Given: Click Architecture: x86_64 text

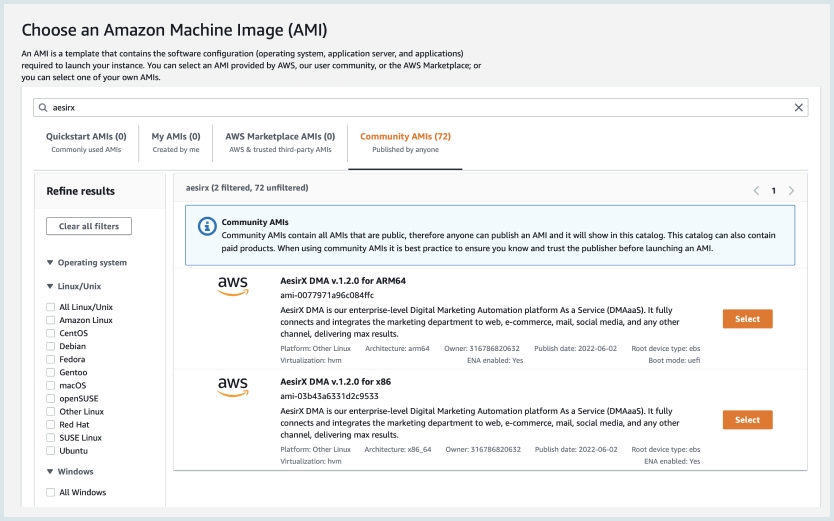Looking at the screenshot, I should (398, 450).
